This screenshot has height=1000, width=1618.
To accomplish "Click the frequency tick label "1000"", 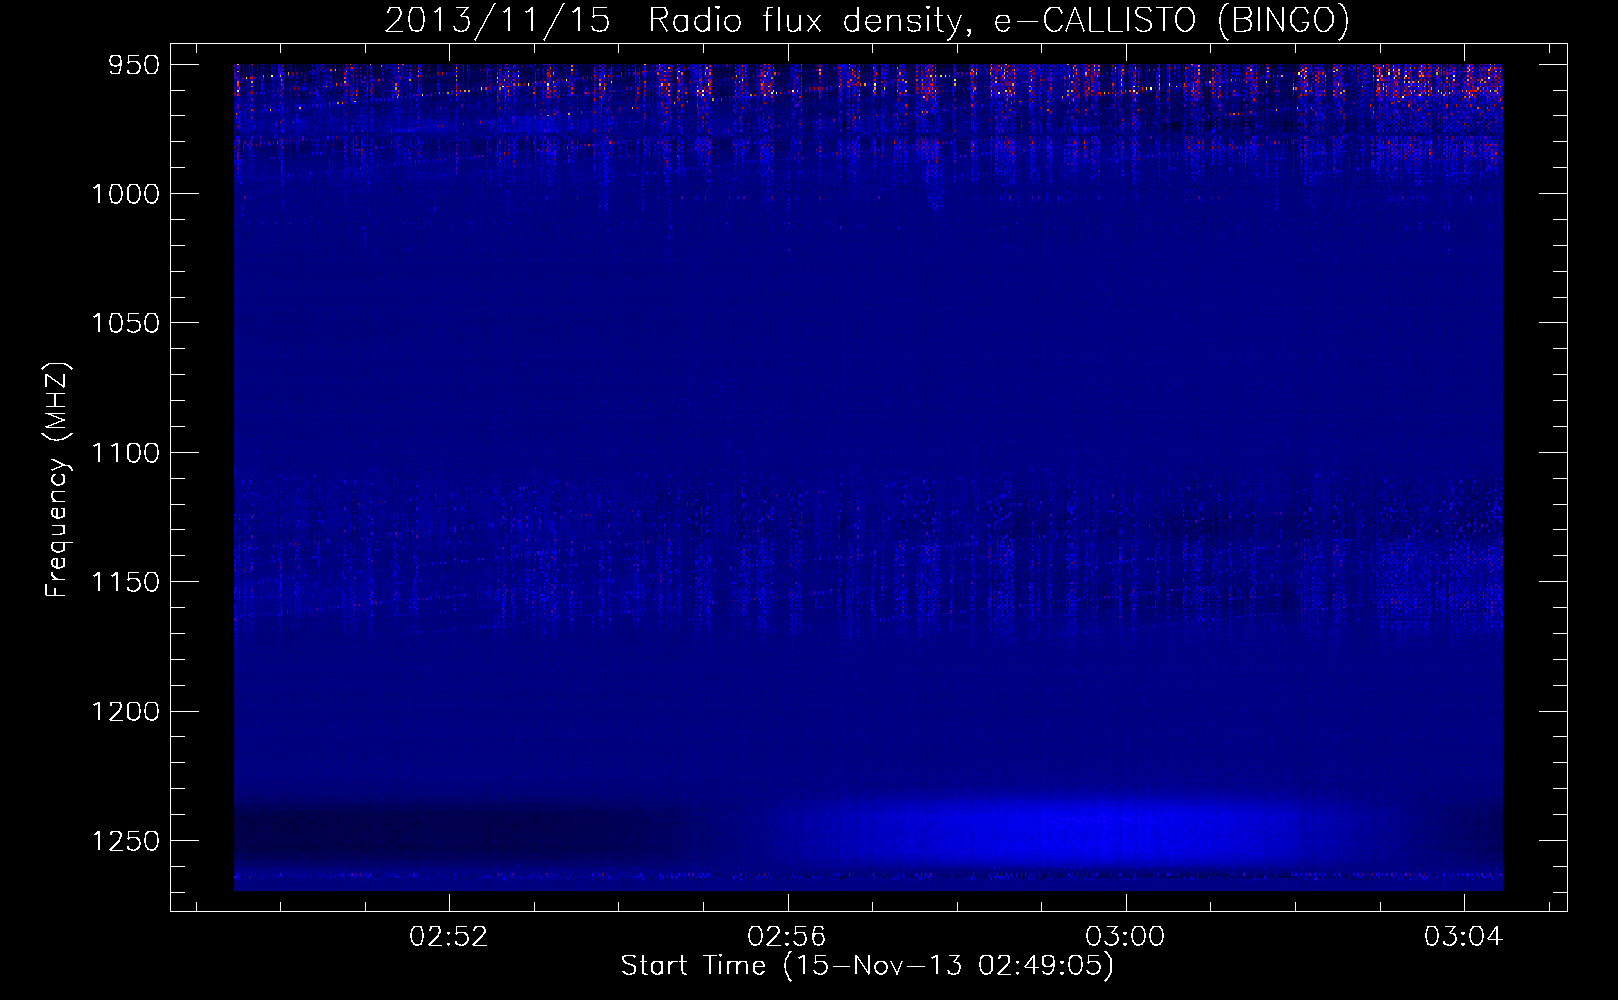I will [x=125, y=194].
